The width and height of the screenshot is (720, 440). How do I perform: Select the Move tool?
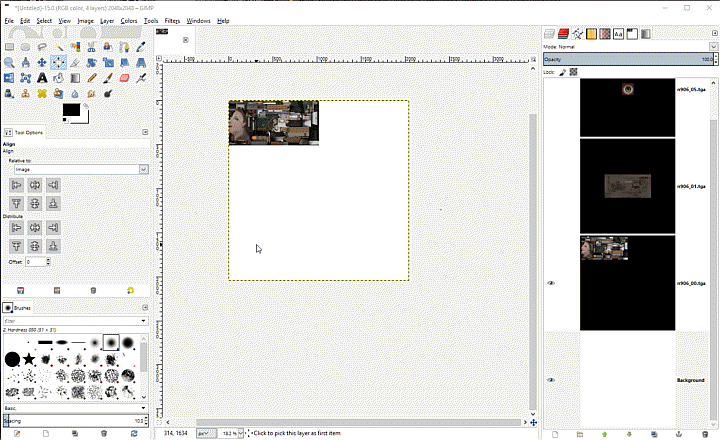click(42, 62)
